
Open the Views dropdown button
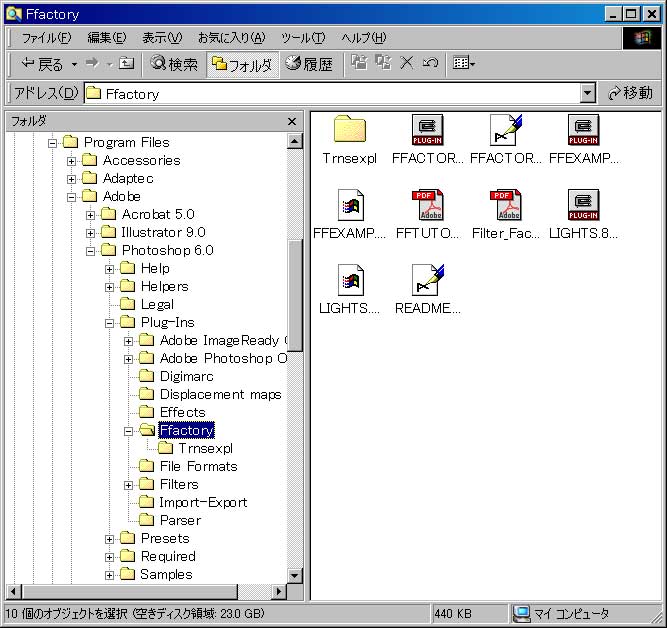(x=464, y=63)
